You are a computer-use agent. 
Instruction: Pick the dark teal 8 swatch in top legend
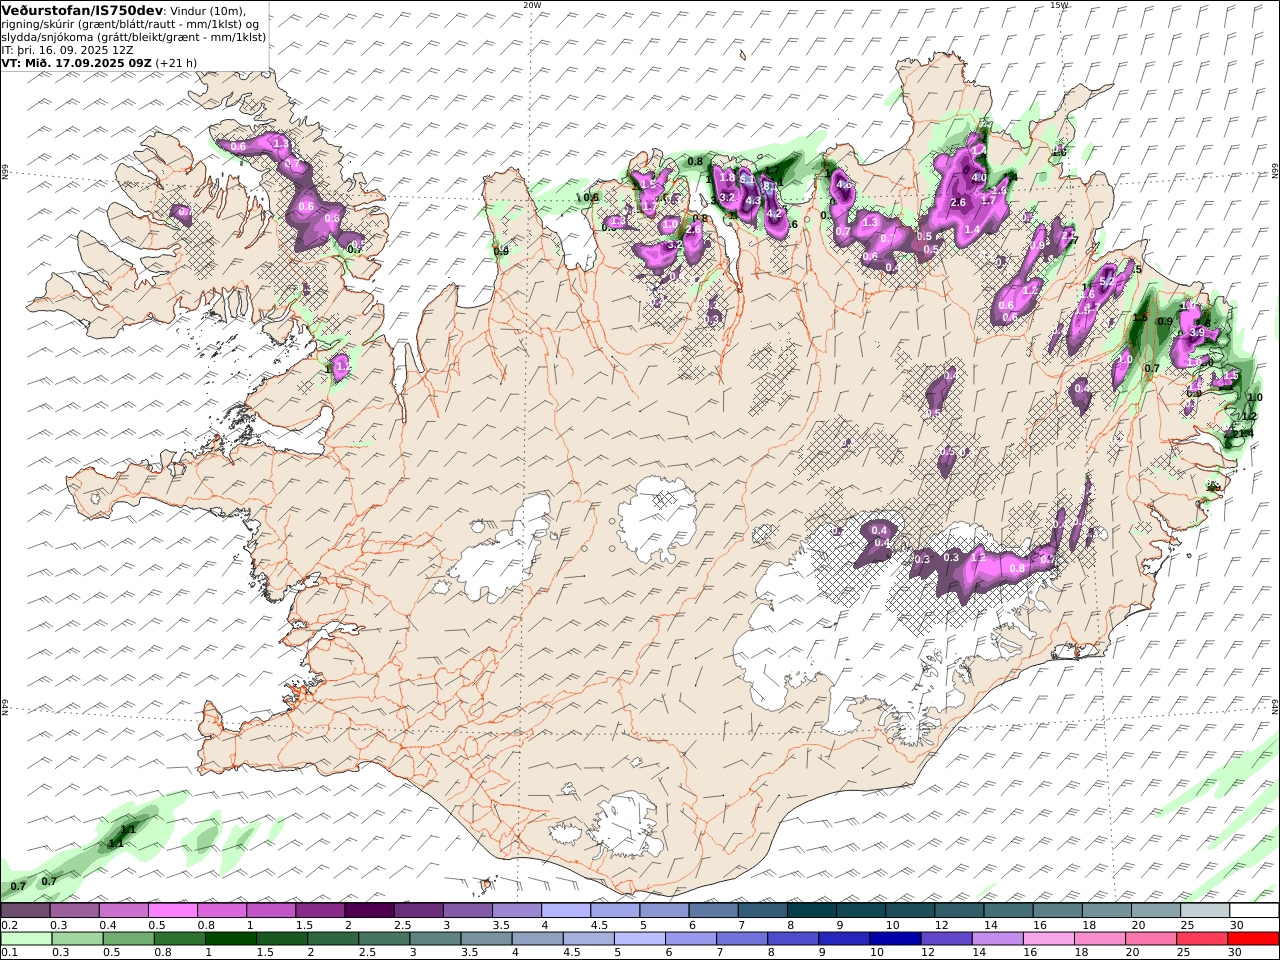pos(811,911)
